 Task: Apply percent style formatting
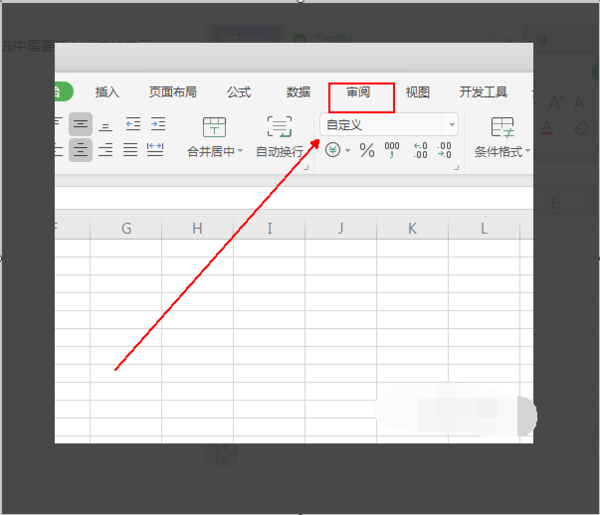[x=367, y=150]
